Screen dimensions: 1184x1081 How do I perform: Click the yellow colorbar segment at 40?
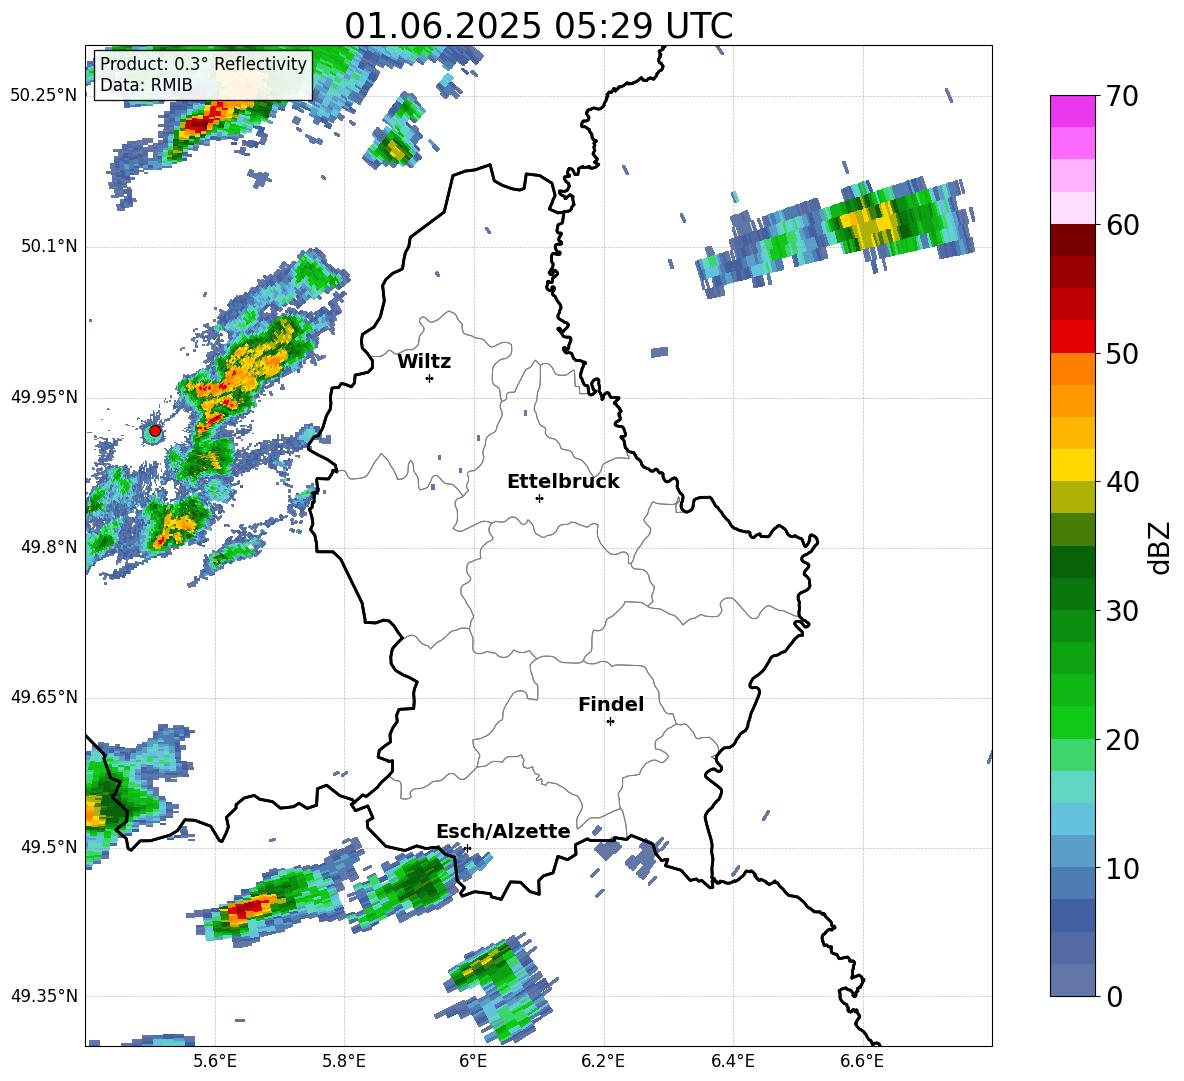[x=1072, y=465]
